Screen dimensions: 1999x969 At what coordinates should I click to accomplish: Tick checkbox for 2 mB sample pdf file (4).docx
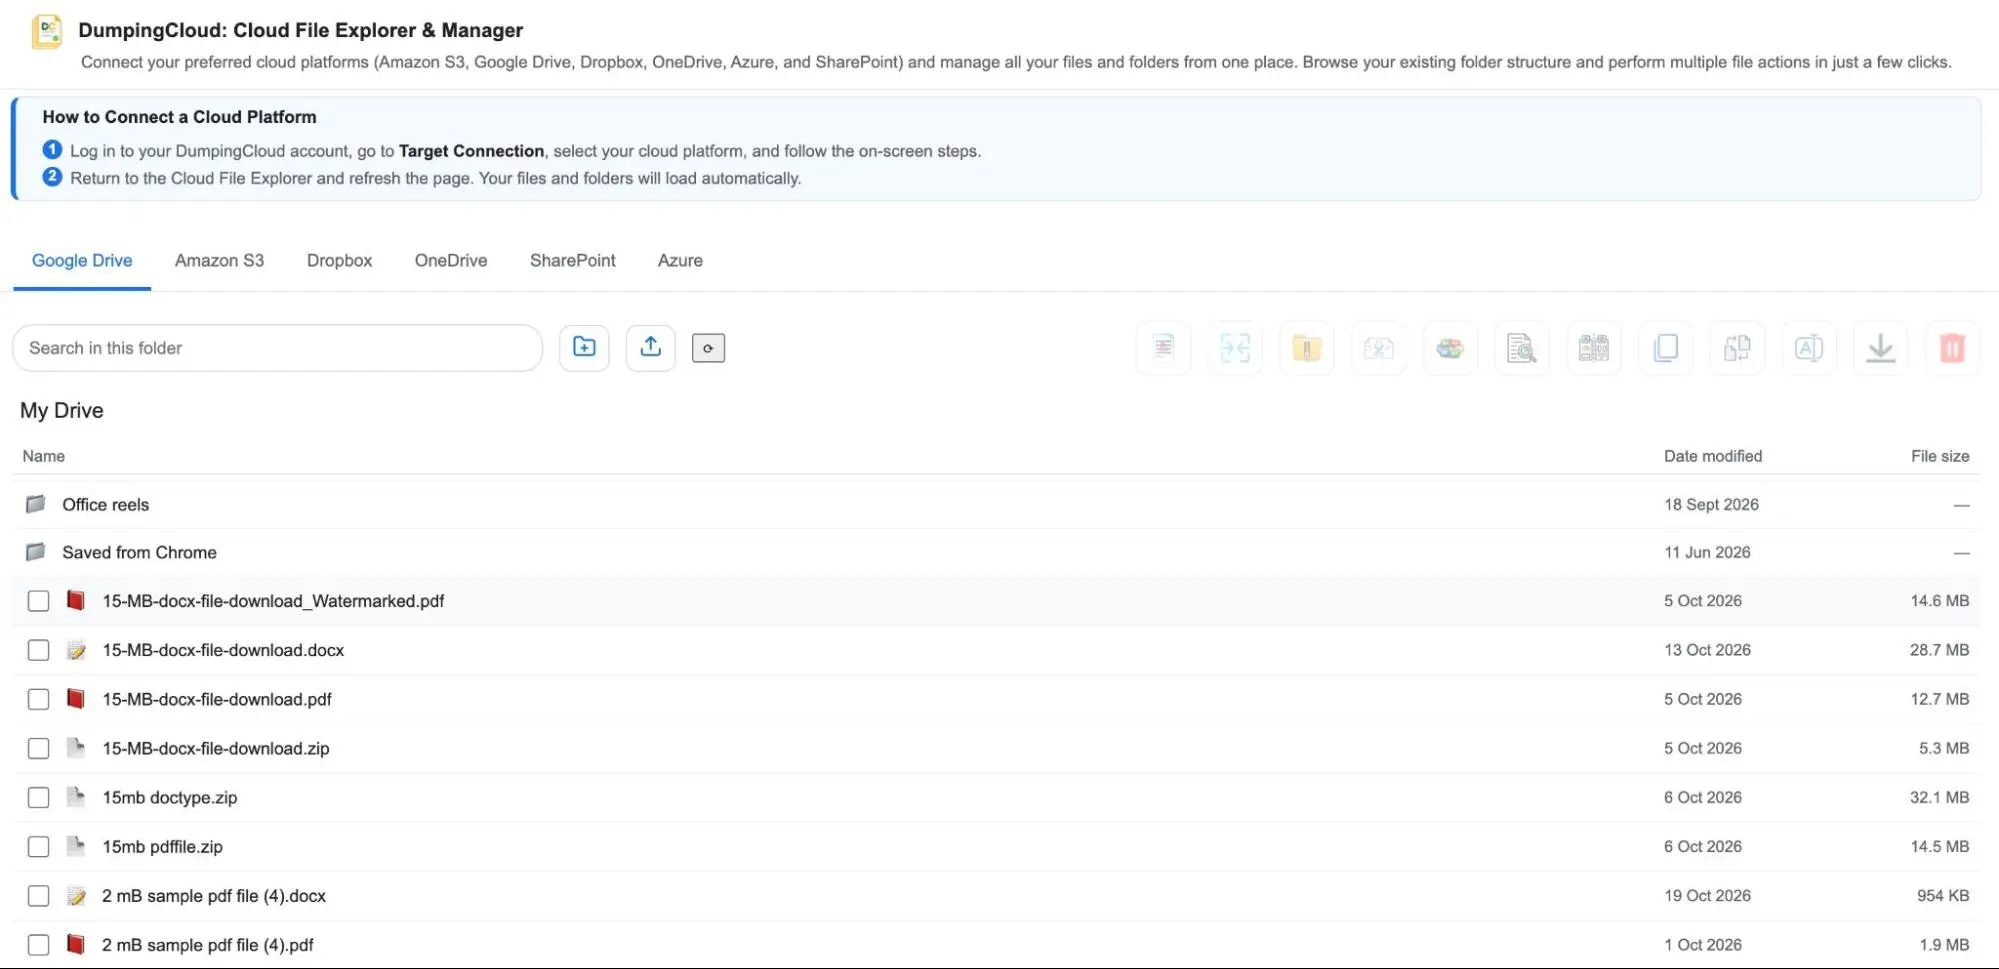pos(38,896)
